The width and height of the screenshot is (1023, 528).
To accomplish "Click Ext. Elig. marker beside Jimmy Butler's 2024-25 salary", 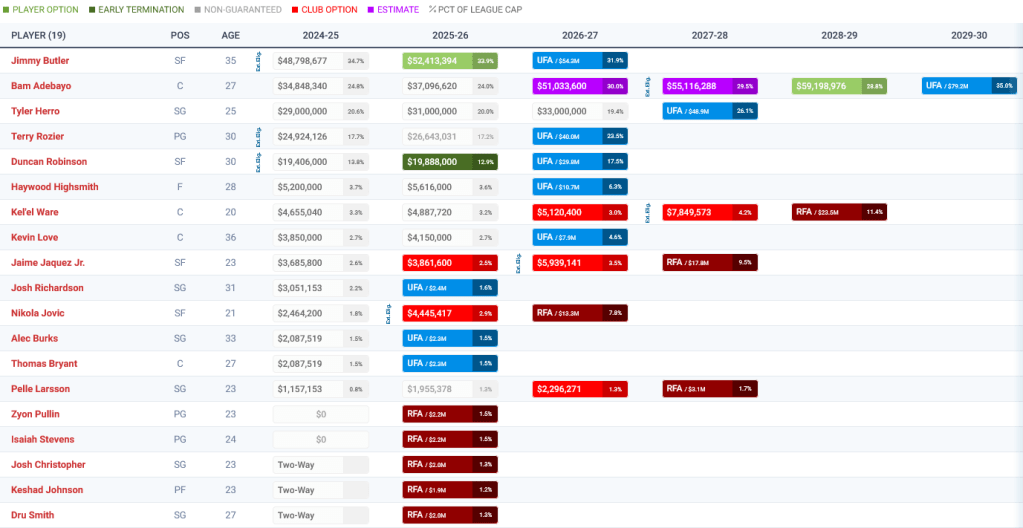I will point(259,61).
